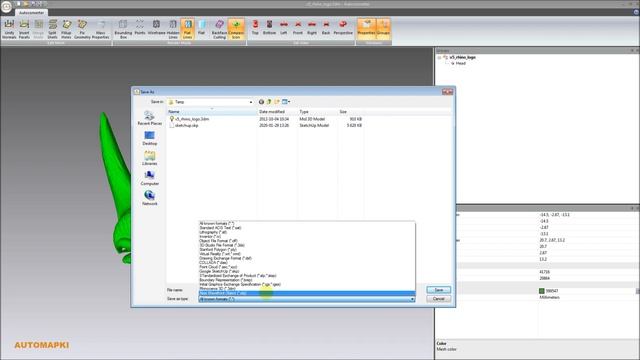
Task: Choose Lithography (*.stl) format
Action: point(307,232)
